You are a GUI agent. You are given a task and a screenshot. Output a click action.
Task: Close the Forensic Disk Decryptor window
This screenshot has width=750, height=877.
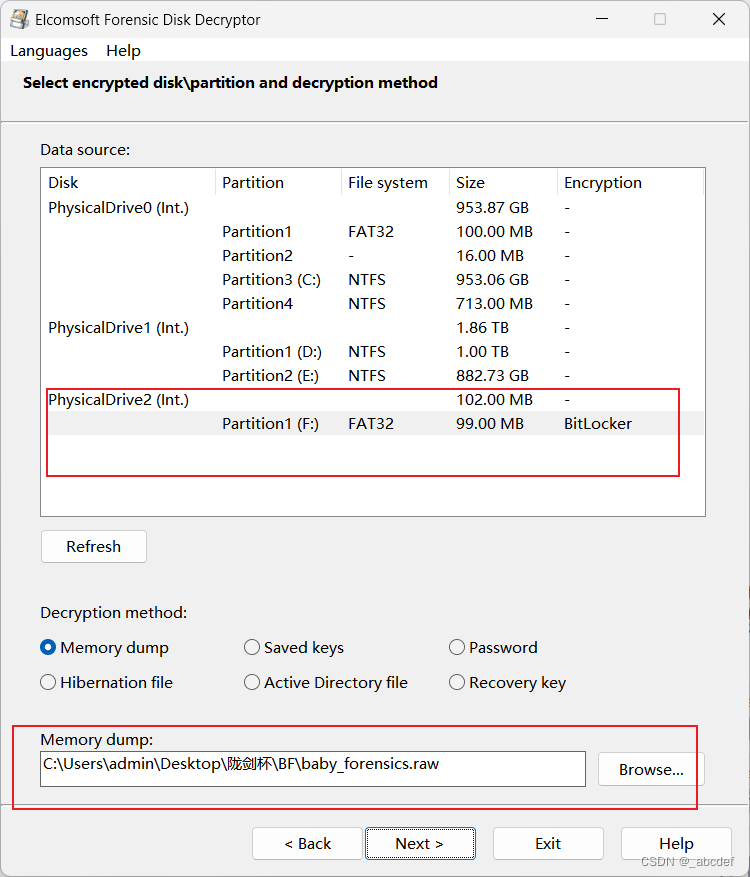[x=719, y=19]
